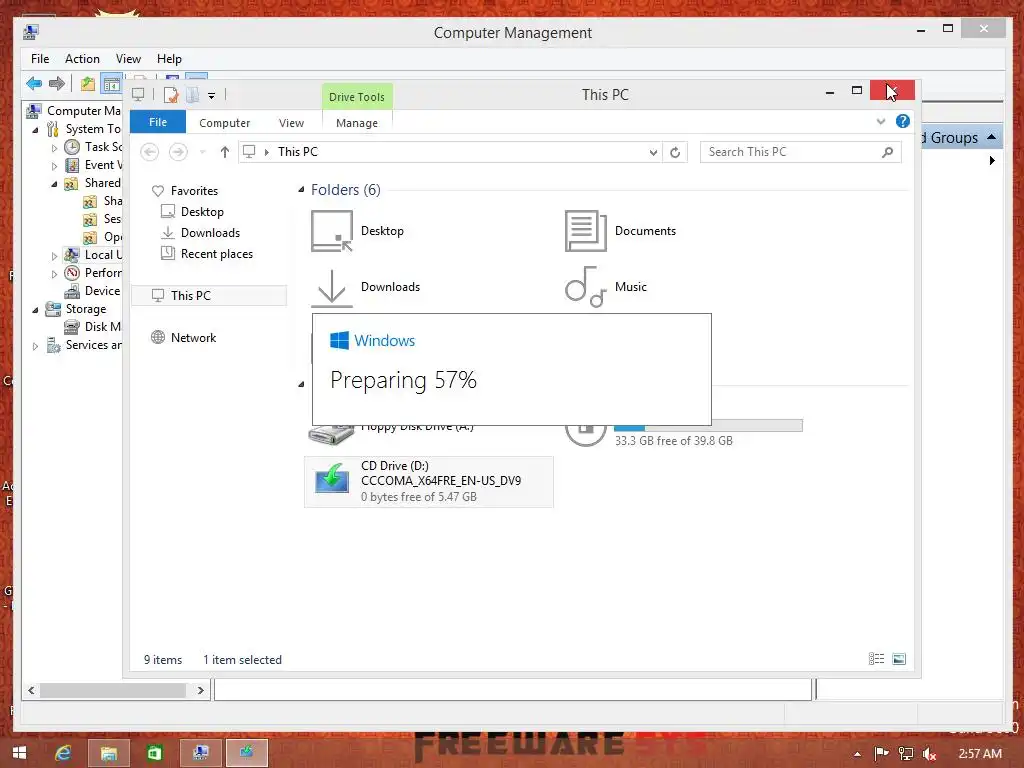Select the Drive Tools contextual tab
Screen dimensions: 1024x768
[357, 97]
